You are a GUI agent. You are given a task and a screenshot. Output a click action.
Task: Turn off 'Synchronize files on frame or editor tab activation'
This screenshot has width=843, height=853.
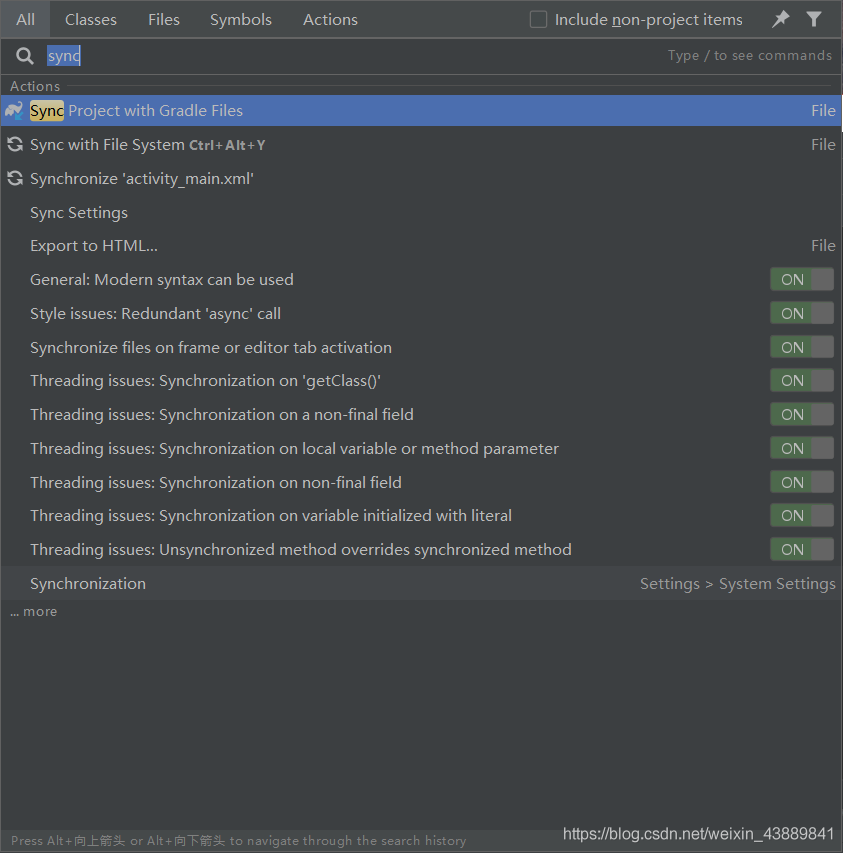pyautogui.click(x=802, y=347)
